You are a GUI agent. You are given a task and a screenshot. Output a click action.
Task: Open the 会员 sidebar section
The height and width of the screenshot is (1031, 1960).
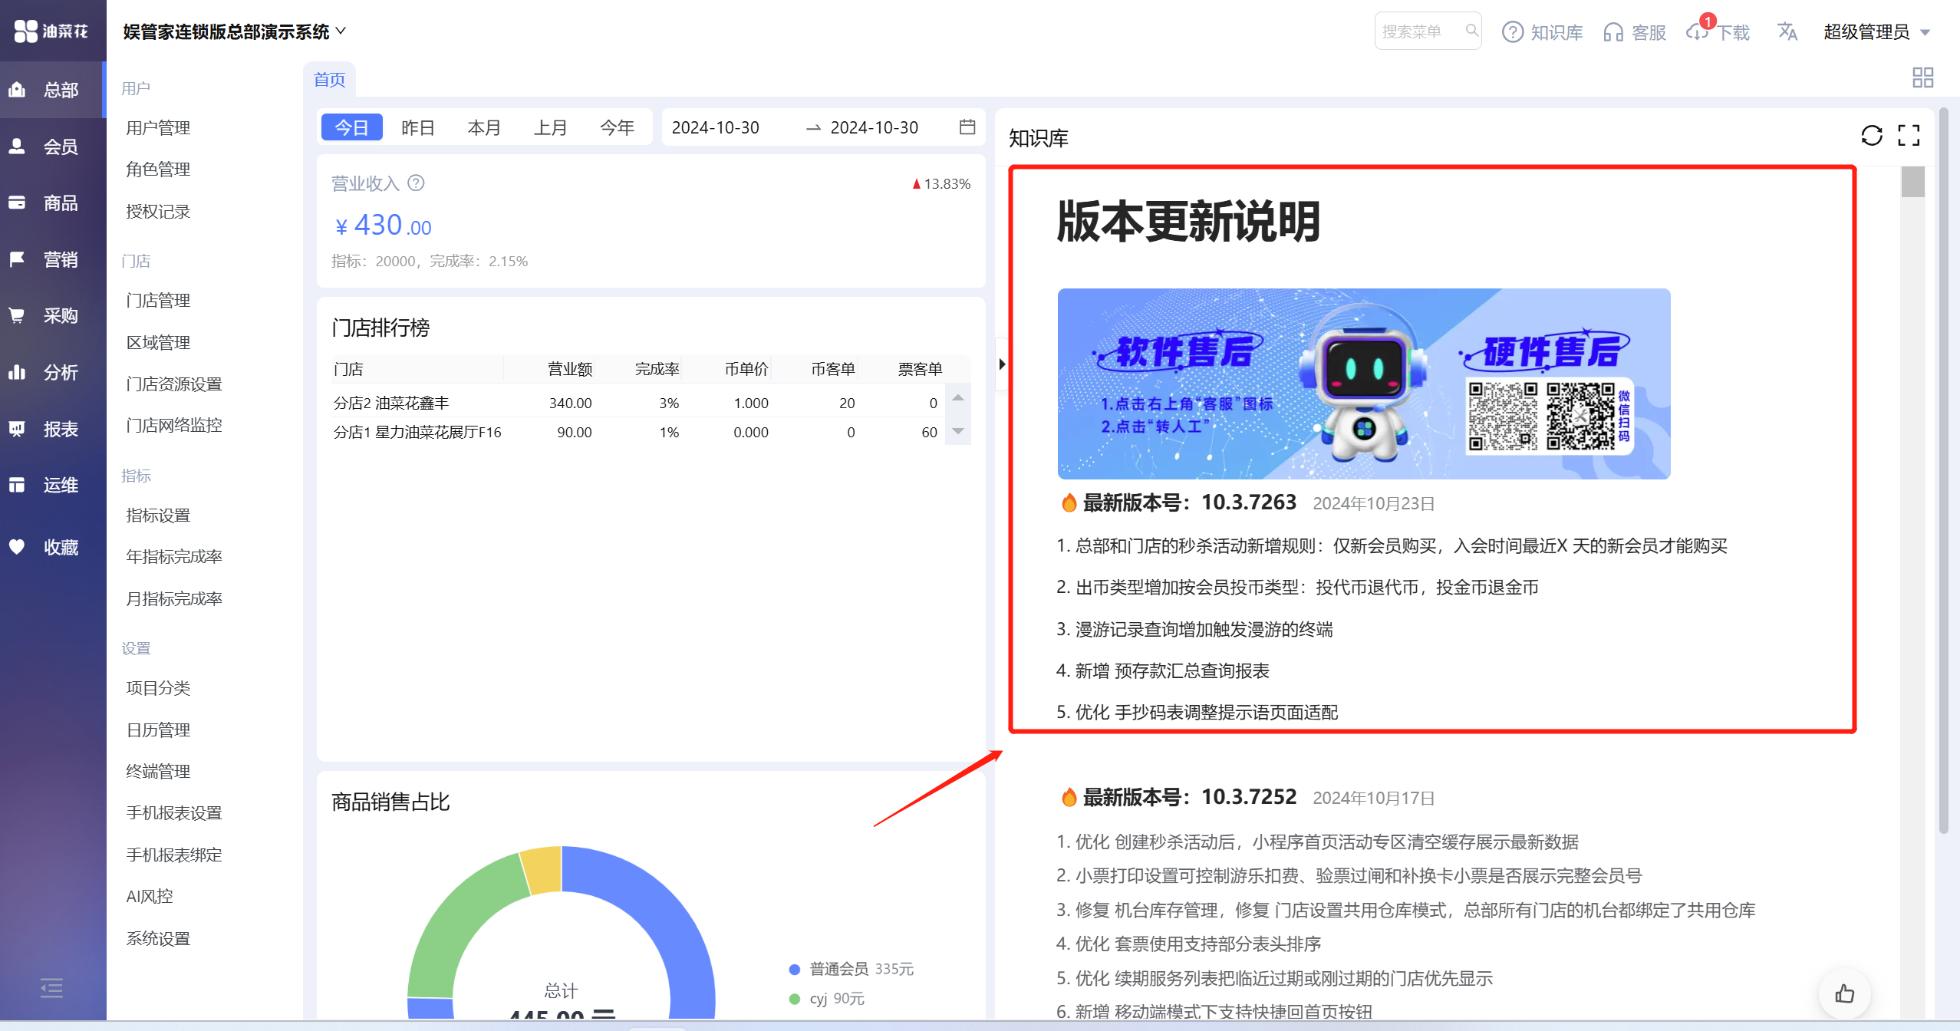51,146
